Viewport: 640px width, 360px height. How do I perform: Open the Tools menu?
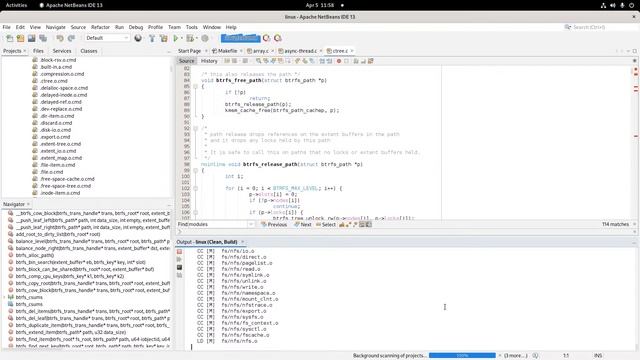click(x=191, y=27)
